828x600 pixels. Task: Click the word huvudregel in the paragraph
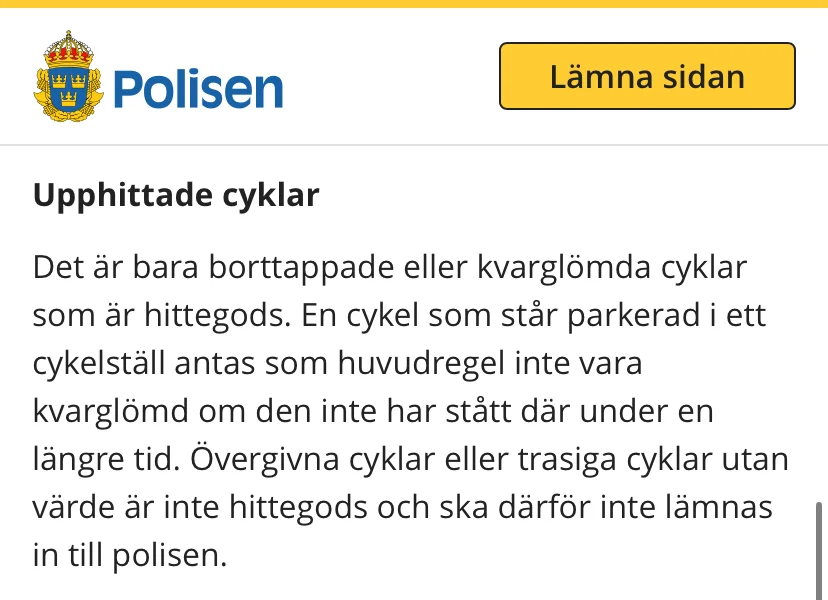(x=428, y=364)
